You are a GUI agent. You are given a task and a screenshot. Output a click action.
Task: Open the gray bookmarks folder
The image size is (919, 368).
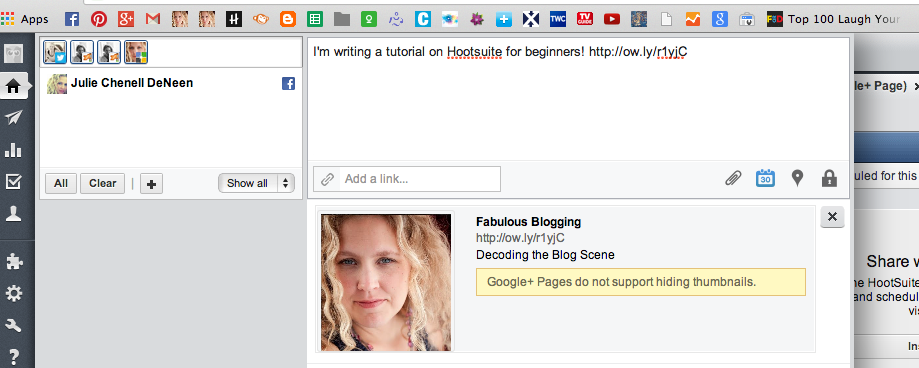(342, 19)
